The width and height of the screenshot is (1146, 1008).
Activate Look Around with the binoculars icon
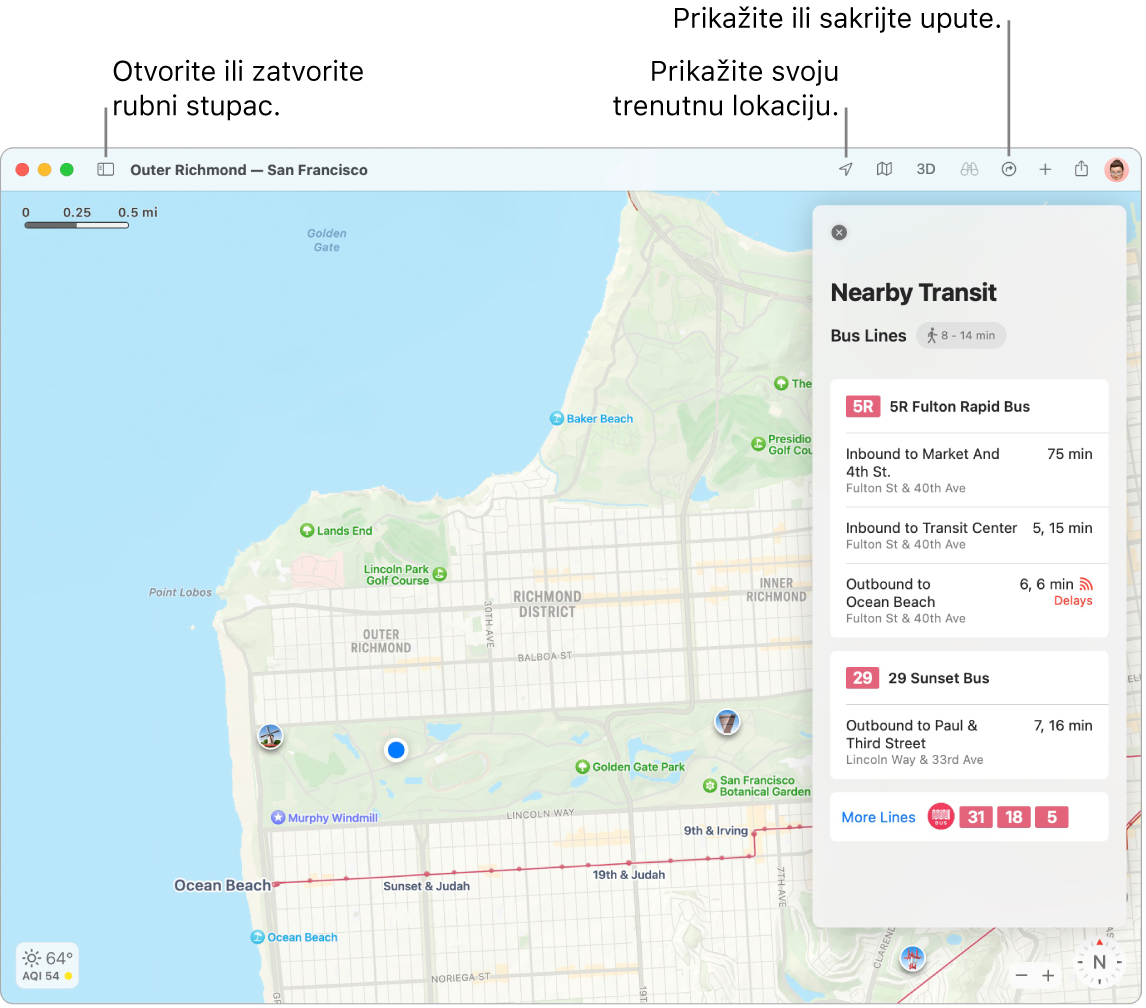(967, 169)
